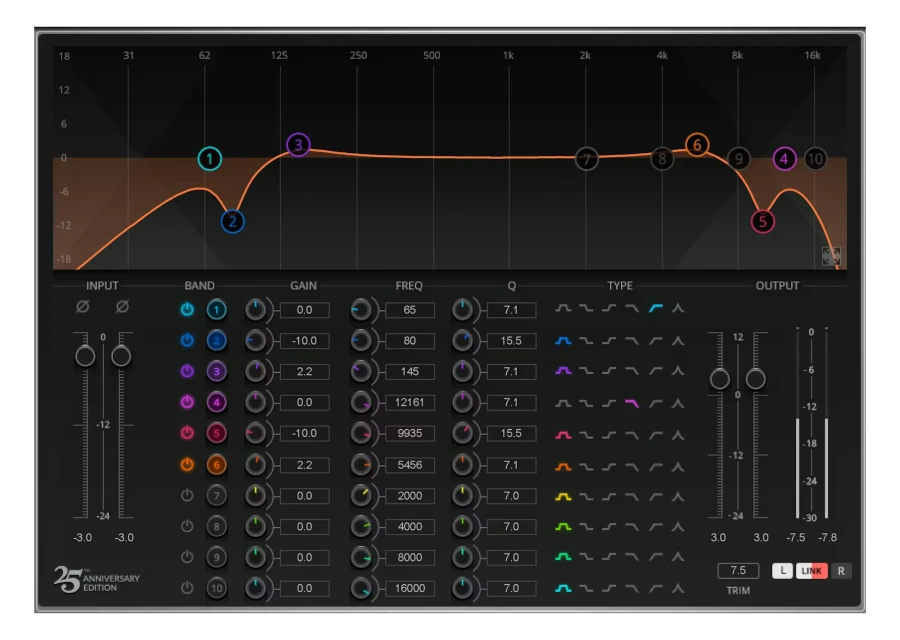The image size is (900, 640).
Task: Click the band 8 frequency field 4000
Action: pos(409,527)
